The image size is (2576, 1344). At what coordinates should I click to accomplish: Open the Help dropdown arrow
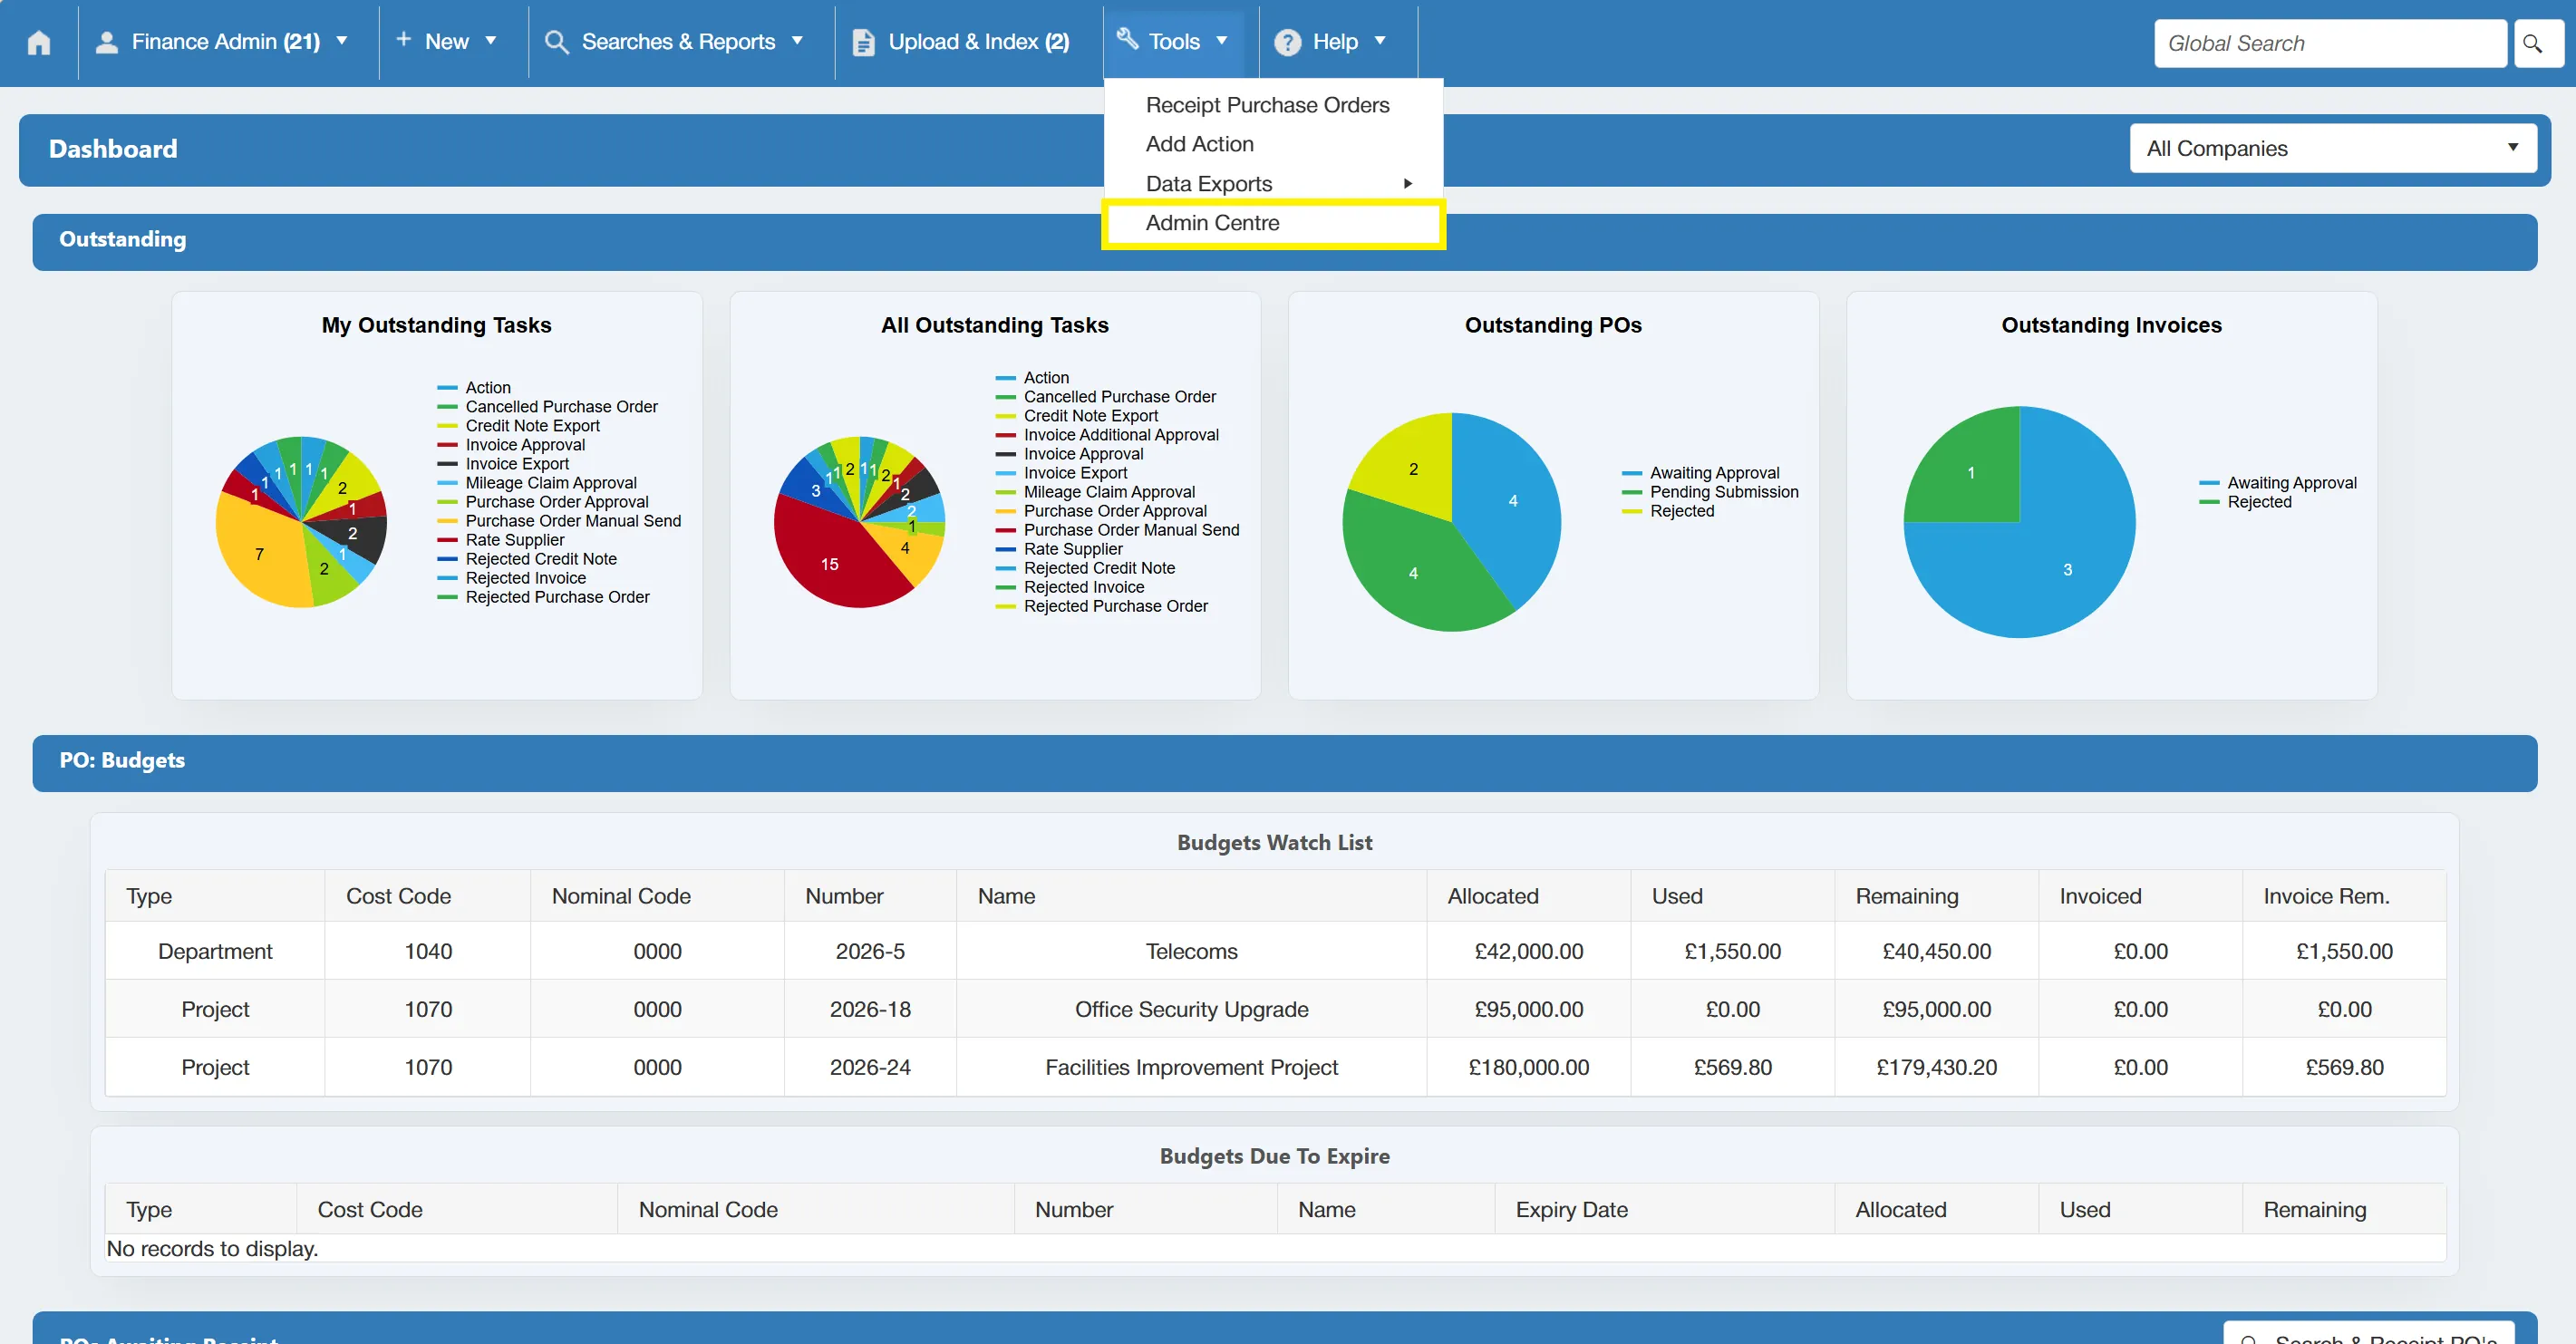(x=1380, y=41)
